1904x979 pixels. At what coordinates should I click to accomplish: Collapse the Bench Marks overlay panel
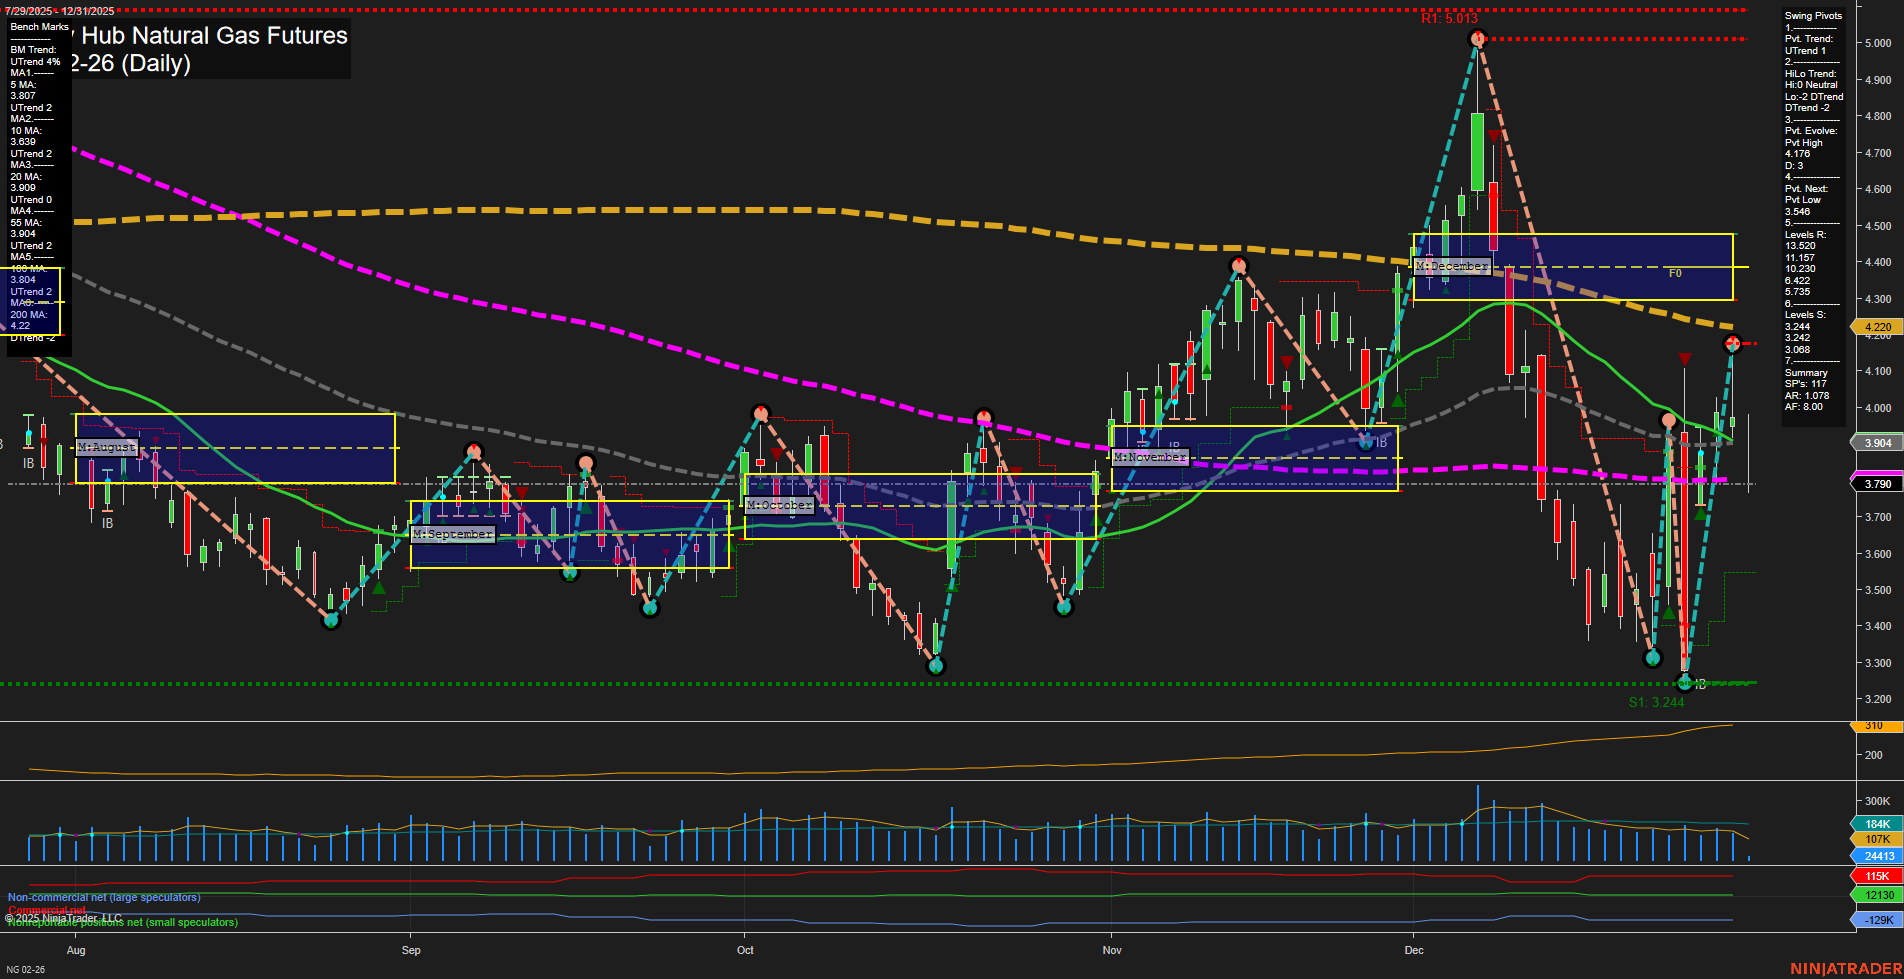pyautogui.click(x=38, y=26)
